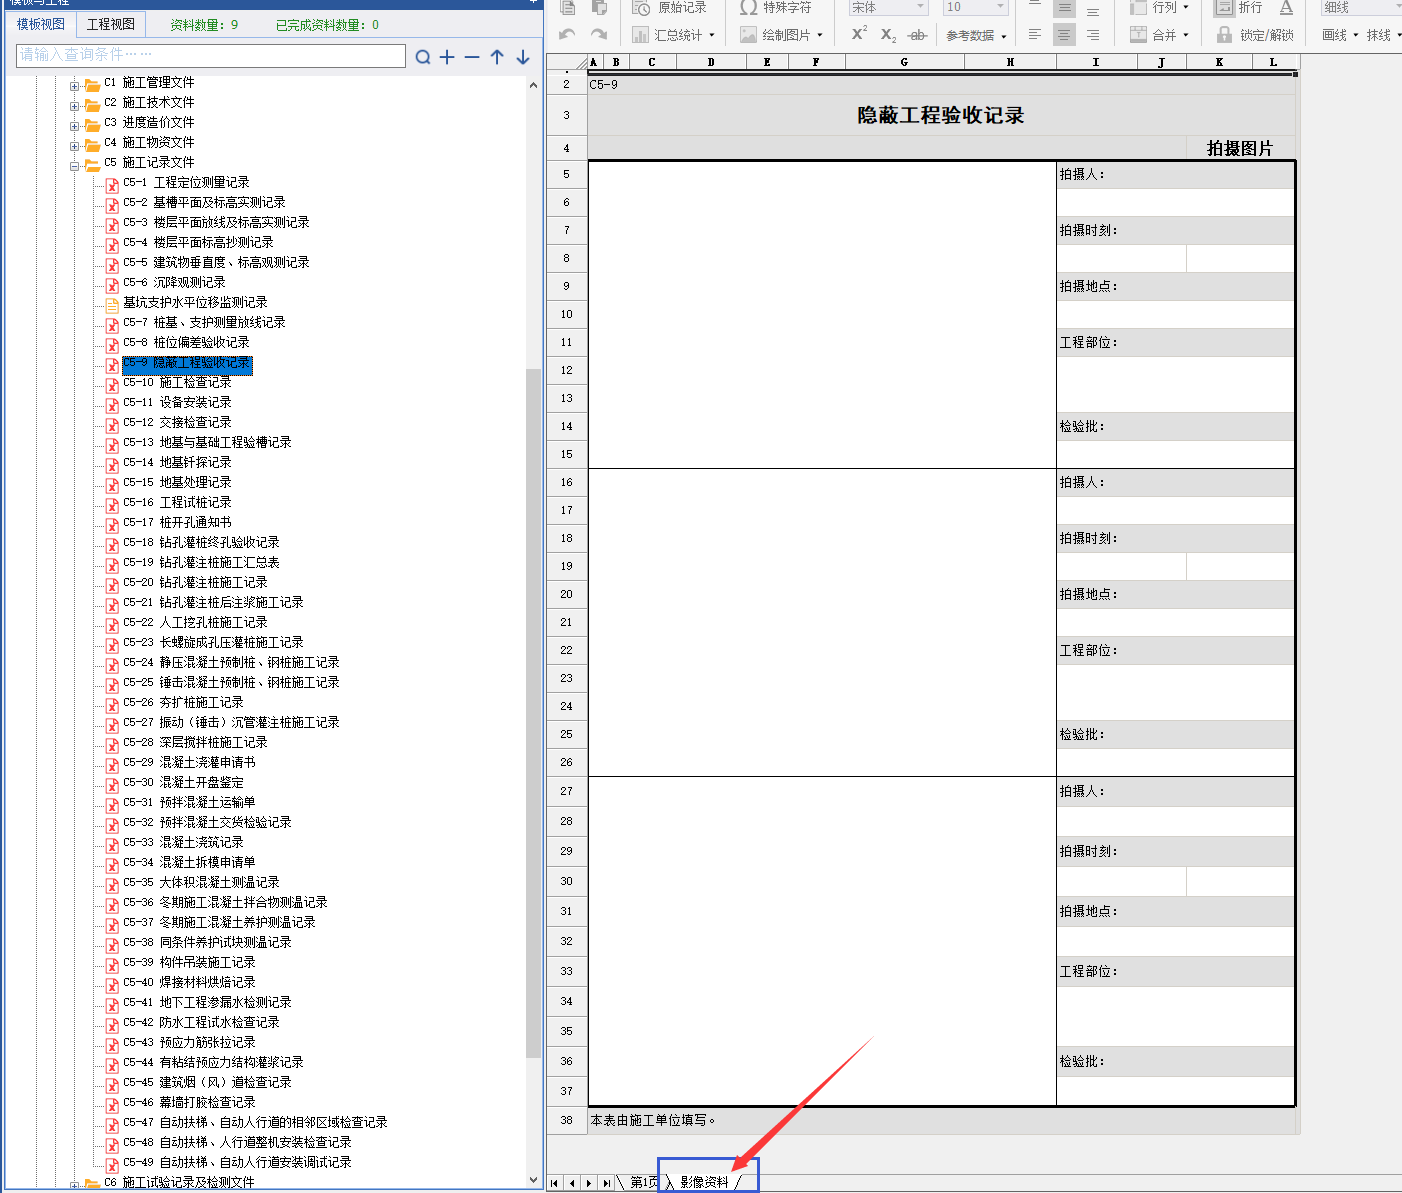The image size is (1402, 1193).
Task: Align text right in bottom row
Action: pos(1092,34)
